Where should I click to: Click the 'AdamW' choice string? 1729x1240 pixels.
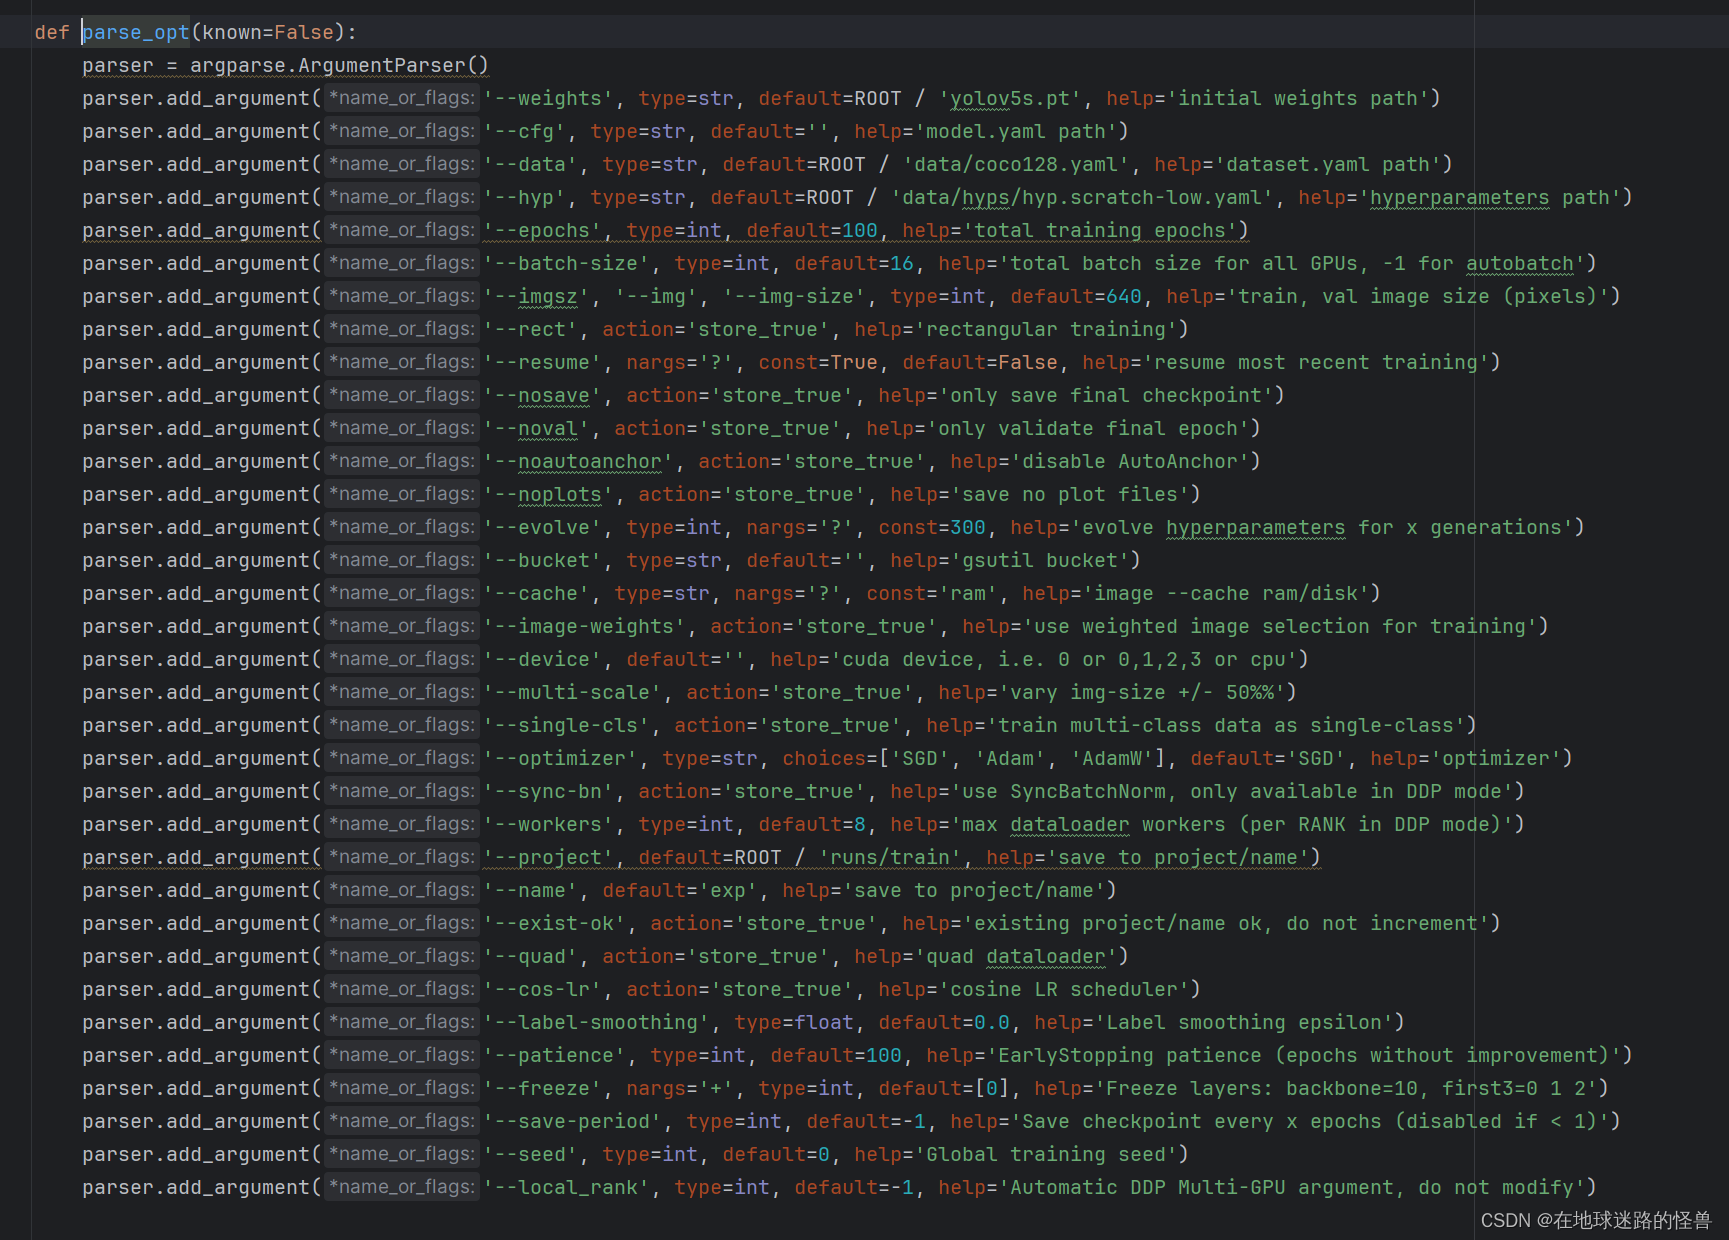pos(1113,758)
